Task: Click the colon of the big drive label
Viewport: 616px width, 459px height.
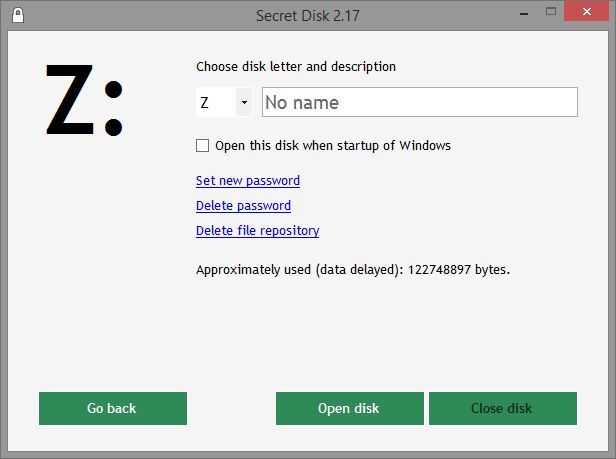Action: pos(114,108)
